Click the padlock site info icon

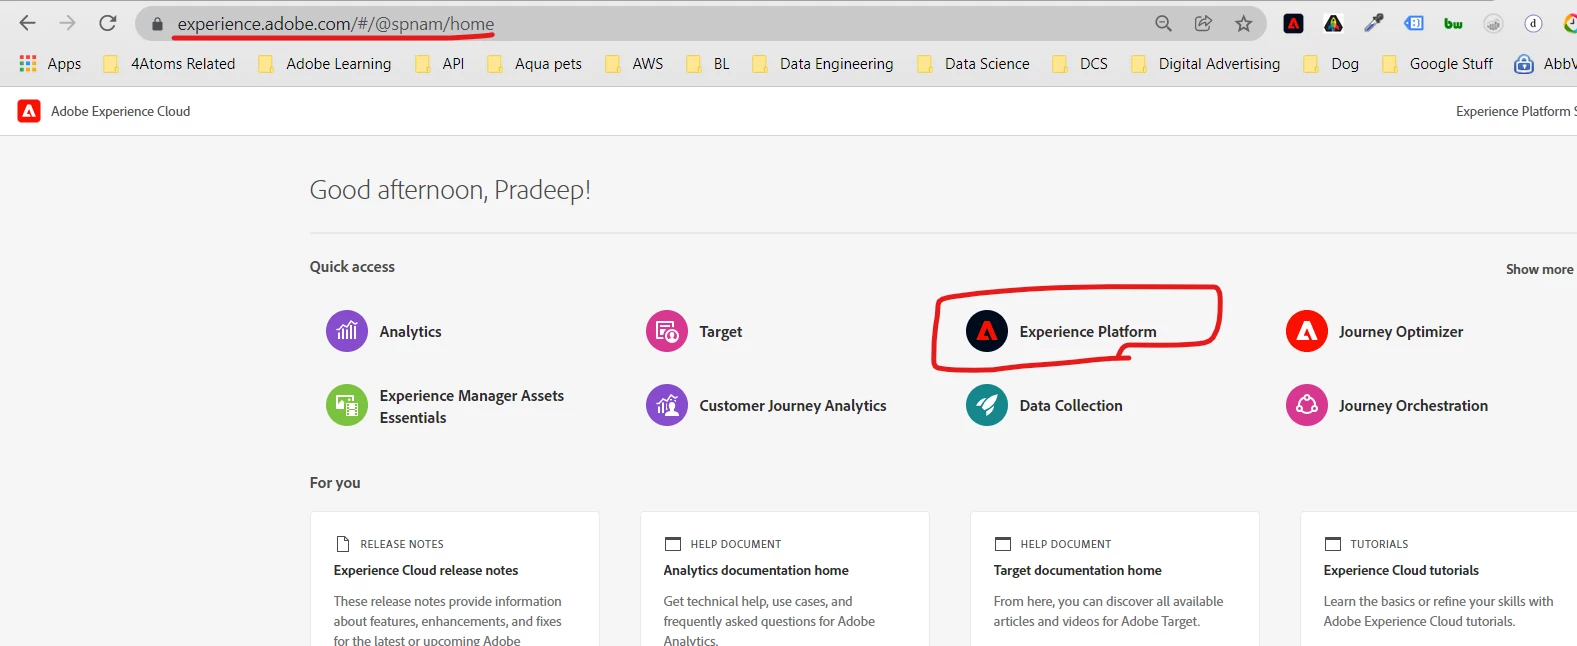click(157, 24)
